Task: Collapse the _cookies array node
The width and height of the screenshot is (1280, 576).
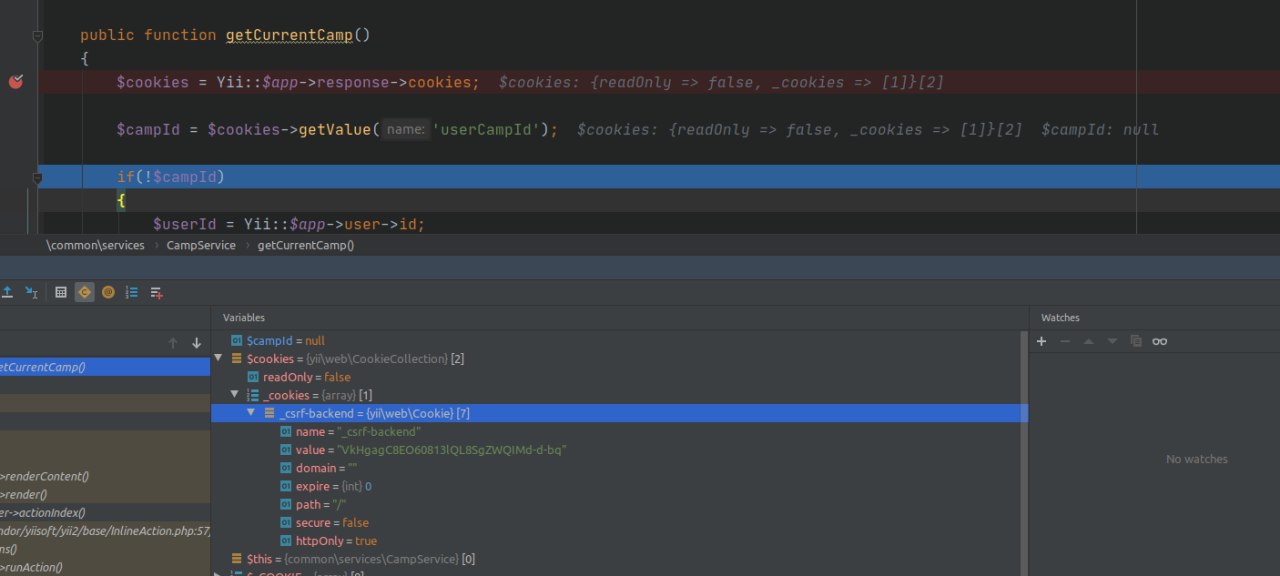Action: click(235, 395)
